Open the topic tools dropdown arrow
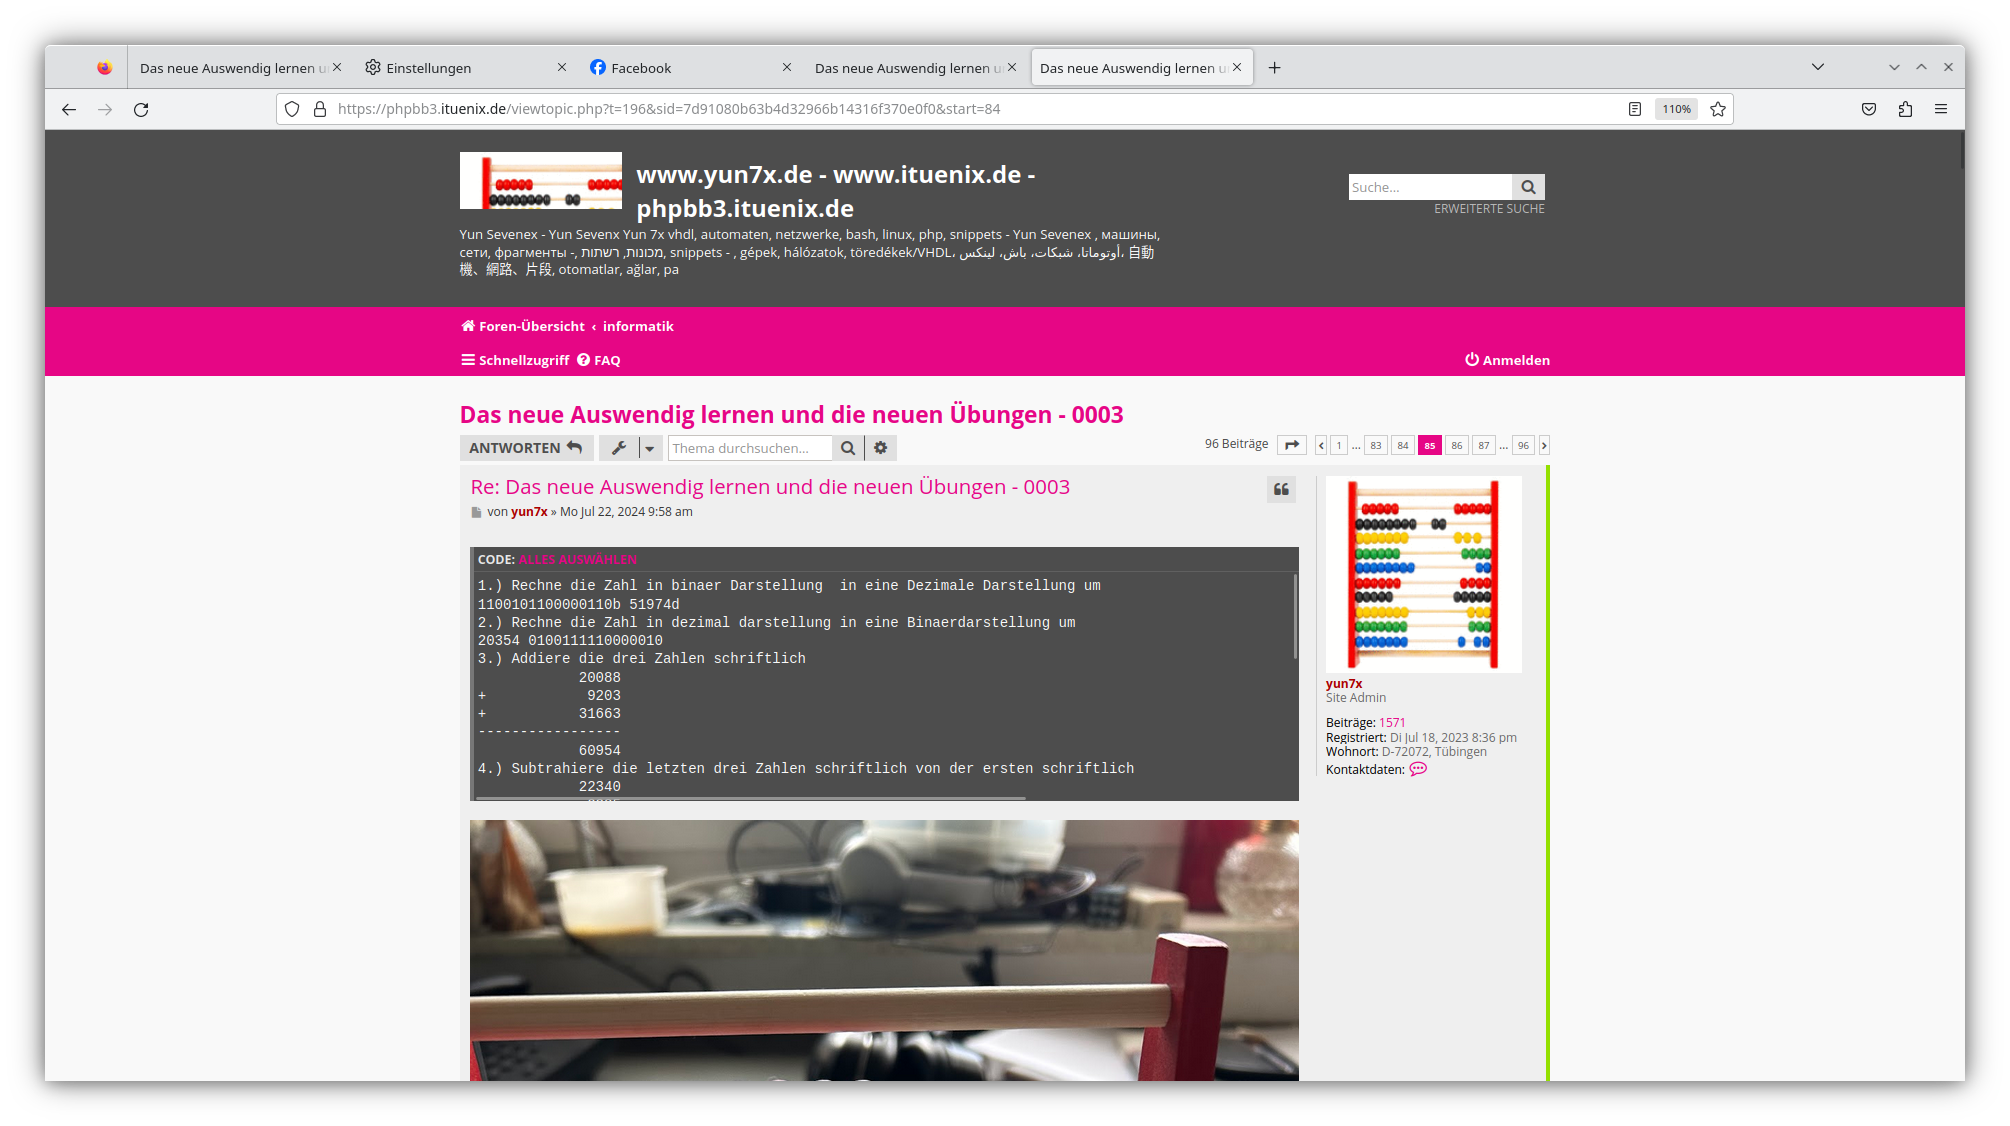 coord(650,447)
